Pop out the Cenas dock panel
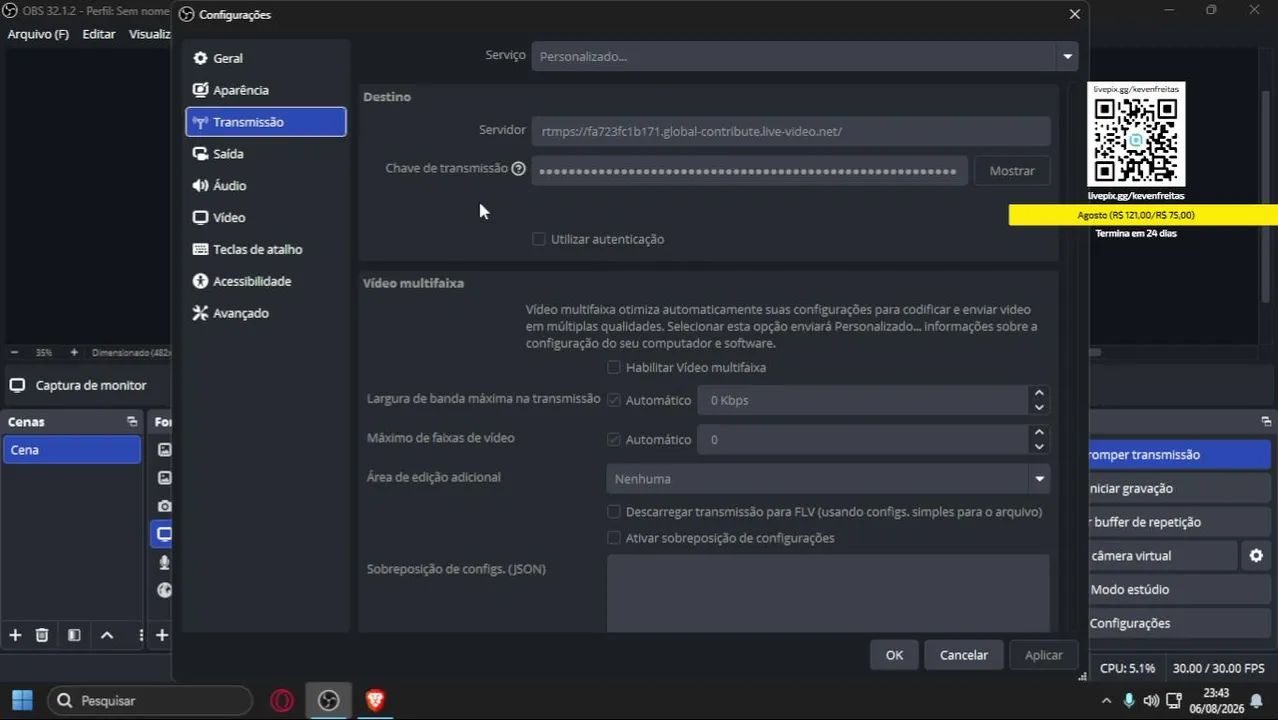Image resolution: width=1278 pixels, height=720 pixels. (x=131, y=422)
